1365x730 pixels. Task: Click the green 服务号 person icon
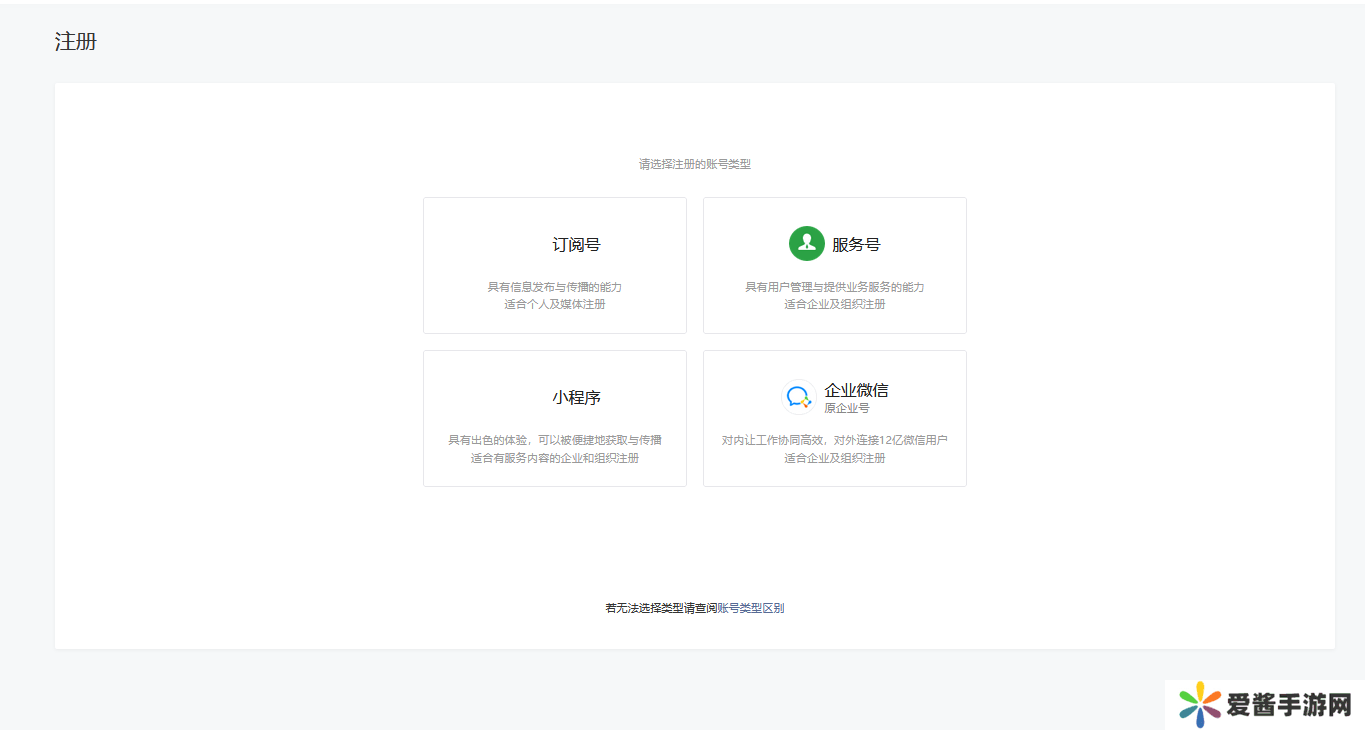click(806, 244)
